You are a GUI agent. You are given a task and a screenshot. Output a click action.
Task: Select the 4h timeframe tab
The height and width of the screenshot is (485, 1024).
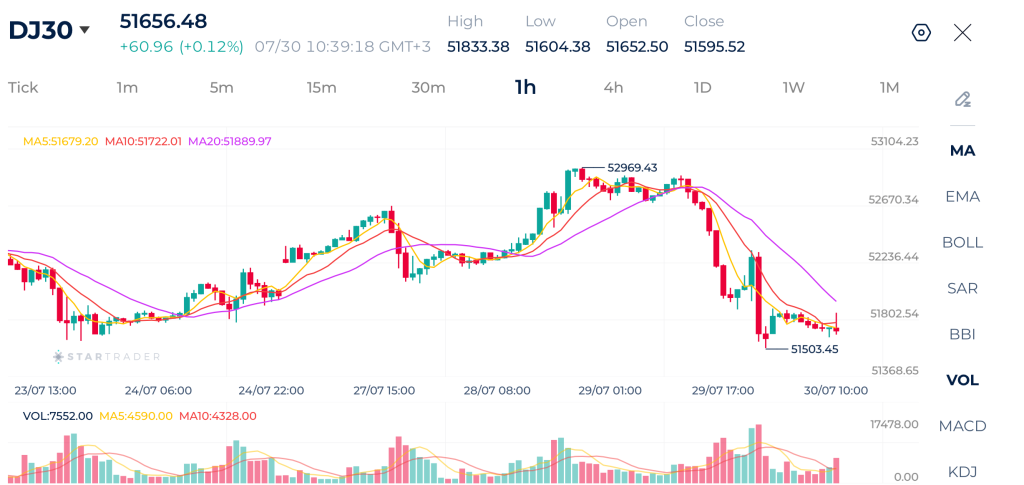[x=613, y=87]
